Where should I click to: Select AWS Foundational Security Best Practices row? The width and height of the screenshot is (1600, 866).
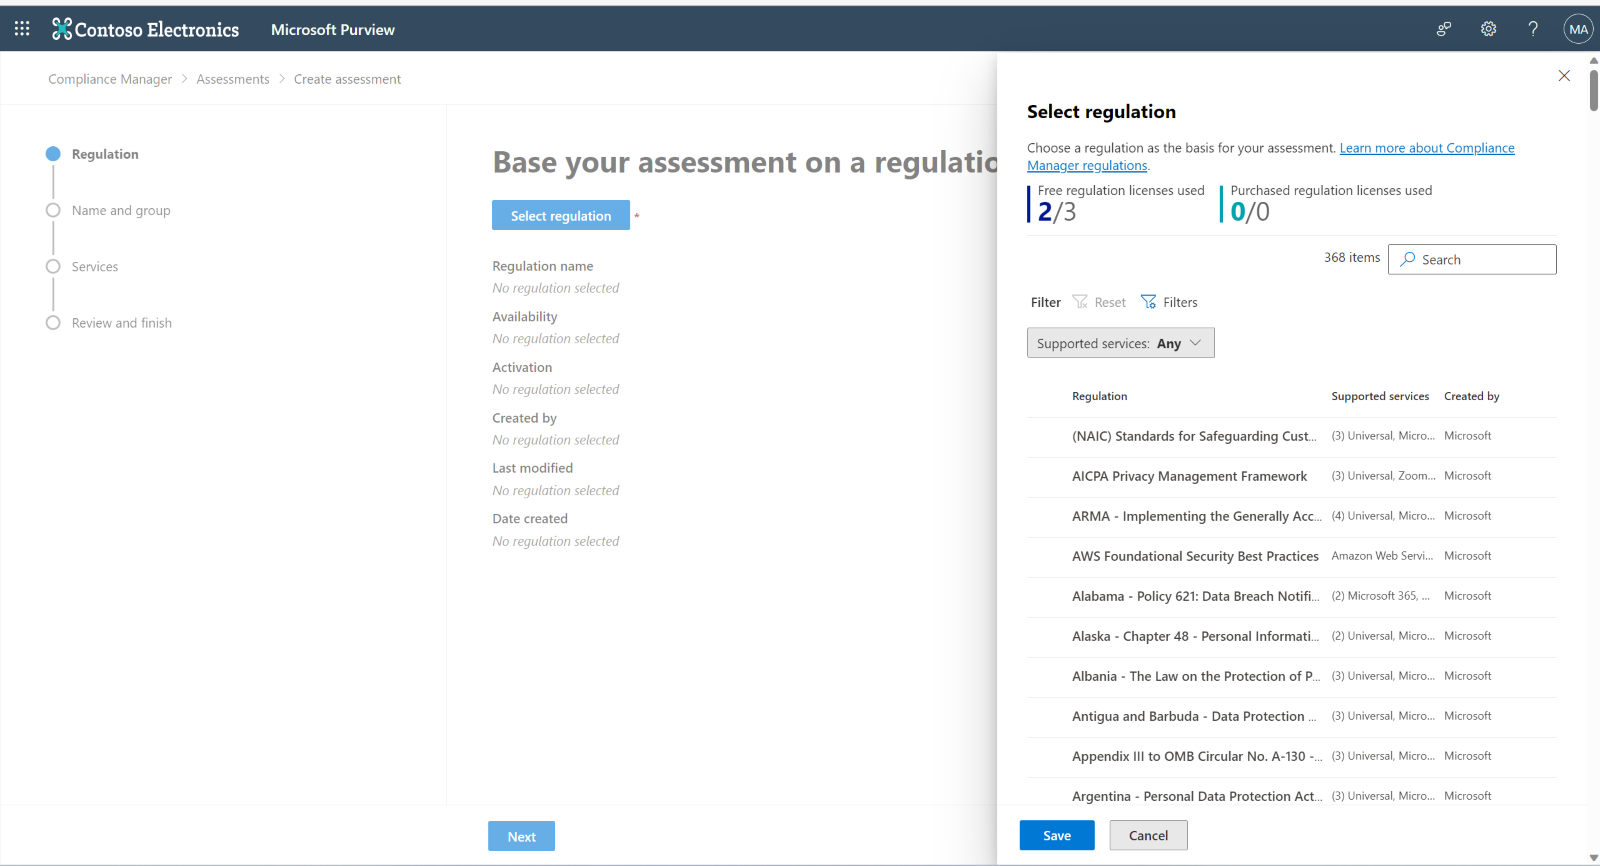1291,557
